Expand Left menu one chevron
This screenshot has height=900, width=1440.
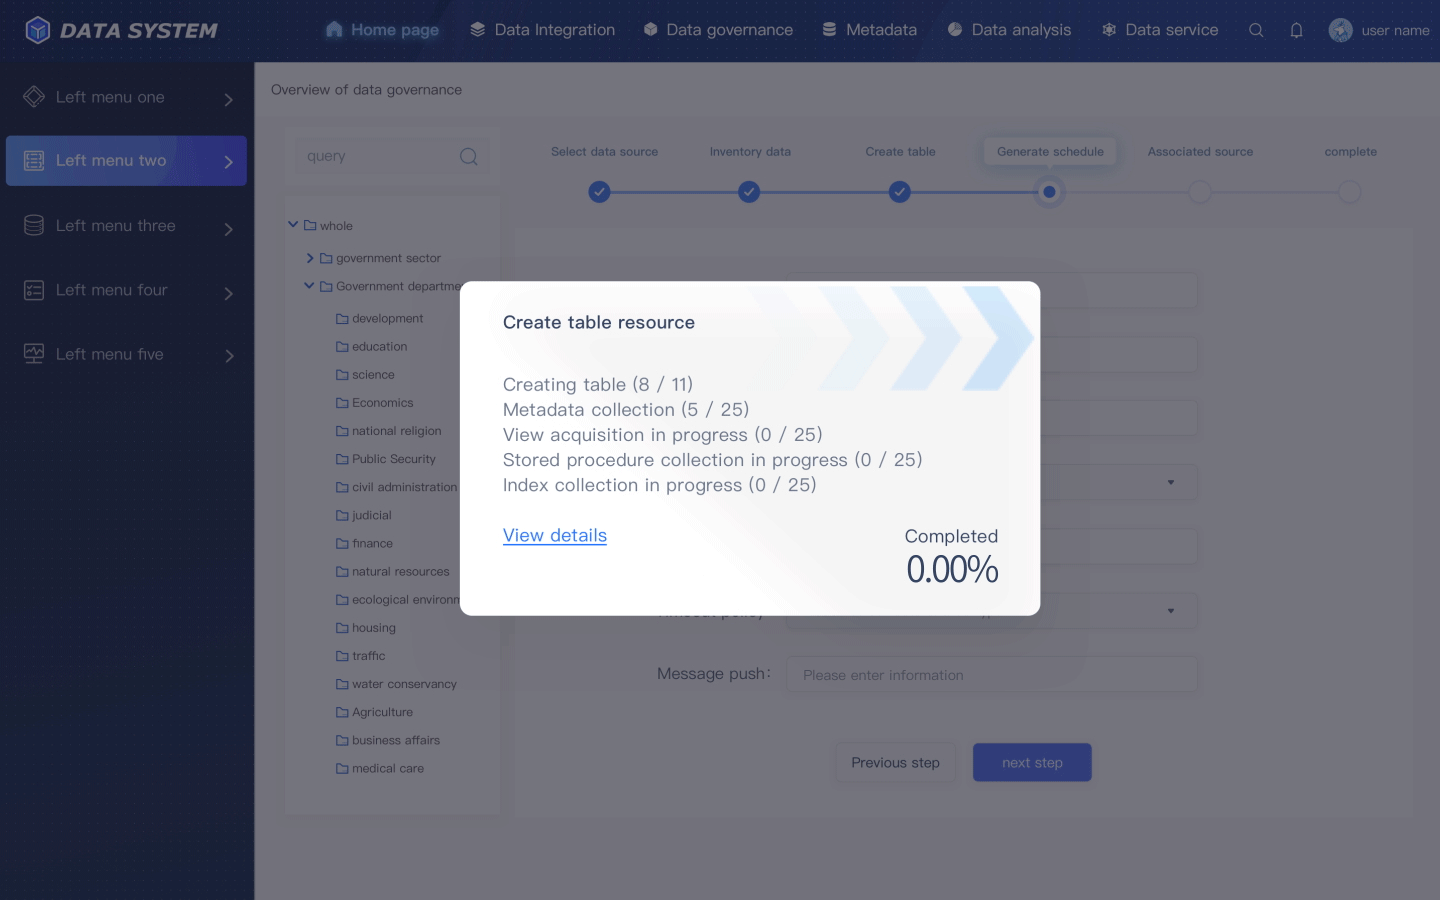point(228,99)
